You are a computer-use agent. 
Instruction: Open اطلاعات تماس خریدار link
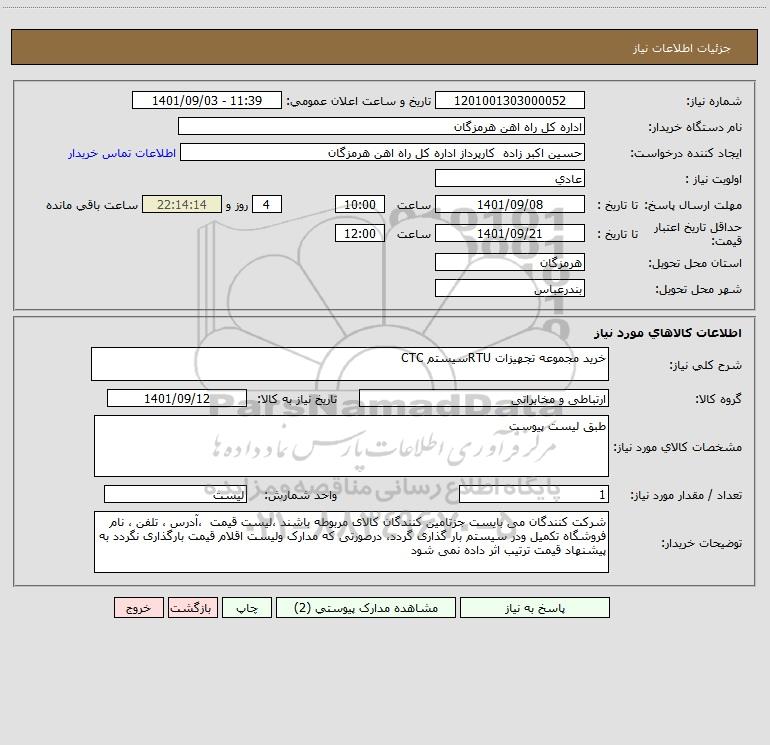pyautogui.click(x=122, y=153)
